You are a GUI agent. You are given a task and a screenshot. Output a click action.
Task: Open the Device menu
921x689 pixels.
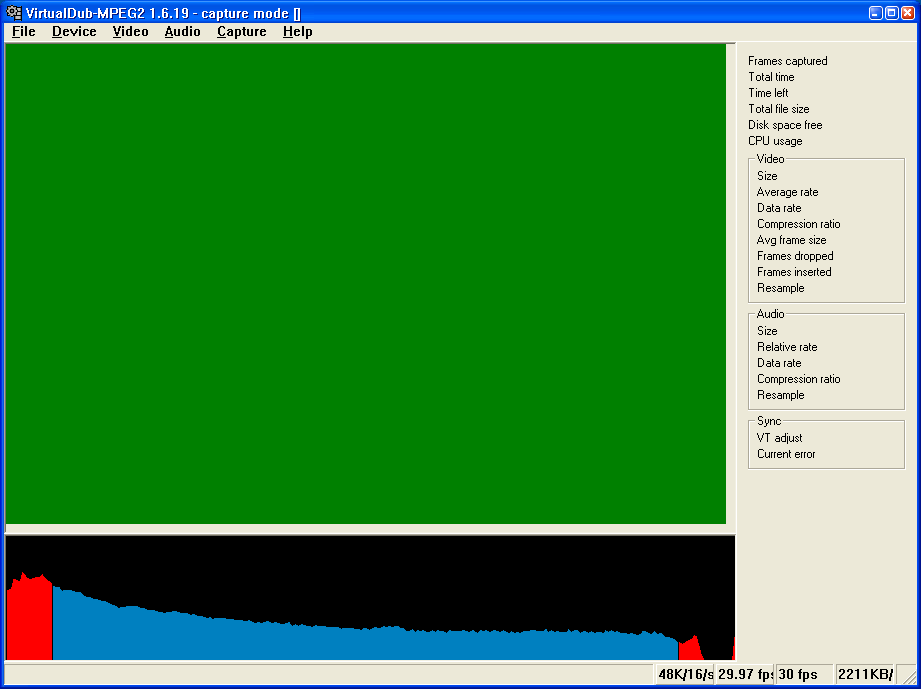pos(74,32)
